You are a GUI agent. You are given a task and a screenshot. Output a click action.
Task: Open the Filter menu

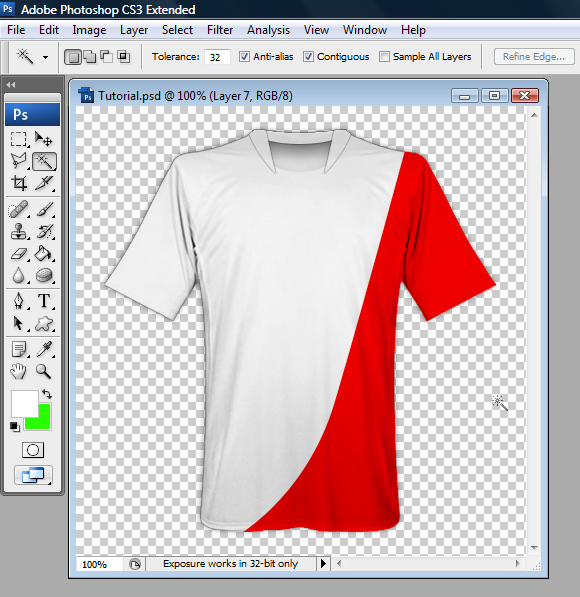click(220, 30)
